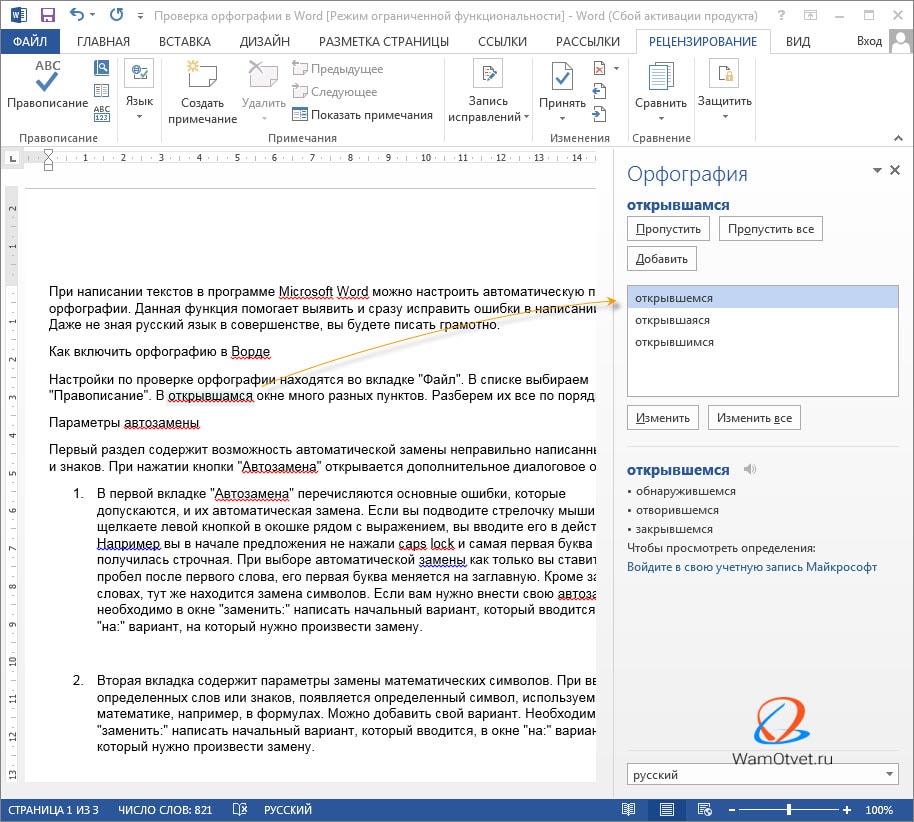
Task: Click Создать примечание
Action: click(x=202, y=92)
